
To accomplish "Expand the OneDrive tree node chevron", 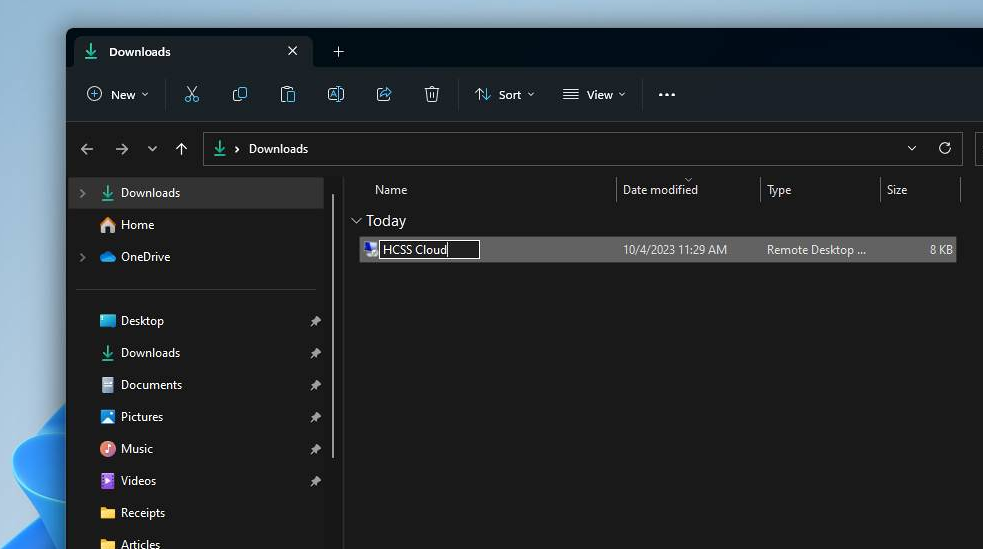I will pos(82,257).
